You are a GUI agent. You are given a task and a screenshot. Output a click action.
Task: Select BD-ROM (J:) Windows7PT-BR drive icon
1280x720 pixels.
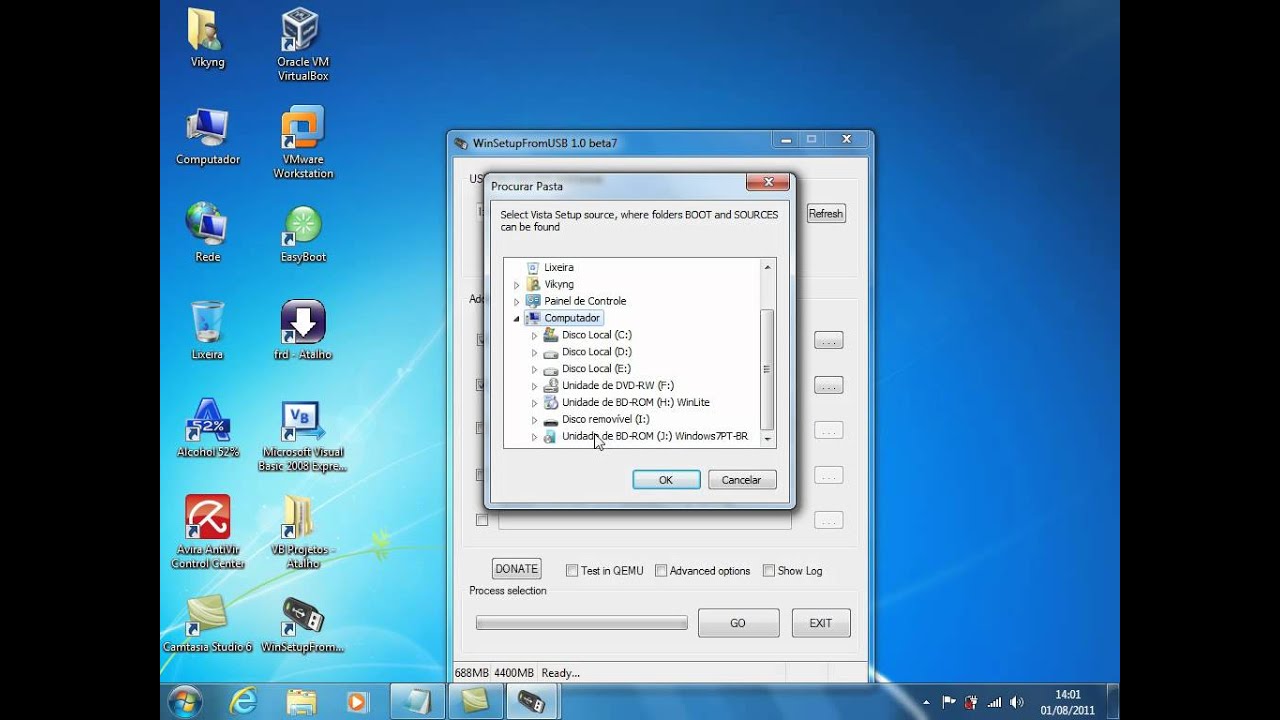[550, 437]
